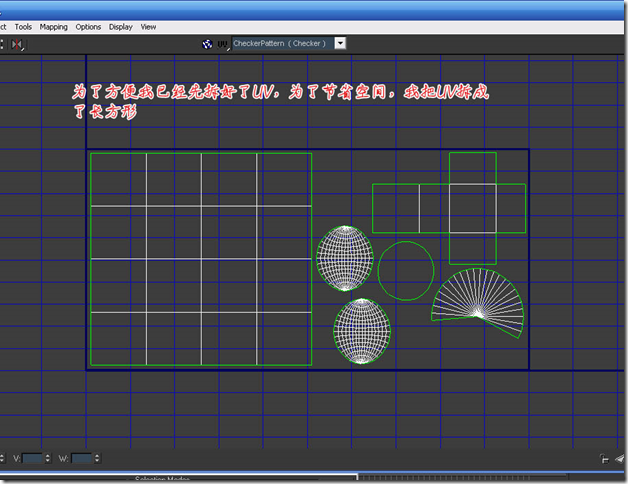Select the Mirror horizontal tool
The image size is (628, 484).
(17, 44)
